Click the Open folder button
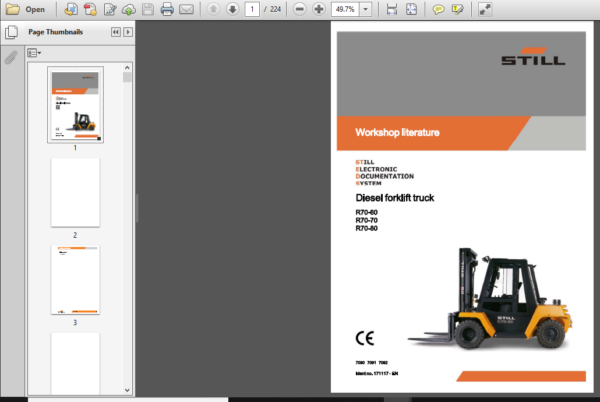This screenshot has width=600, height=402. tap(25, 9)
